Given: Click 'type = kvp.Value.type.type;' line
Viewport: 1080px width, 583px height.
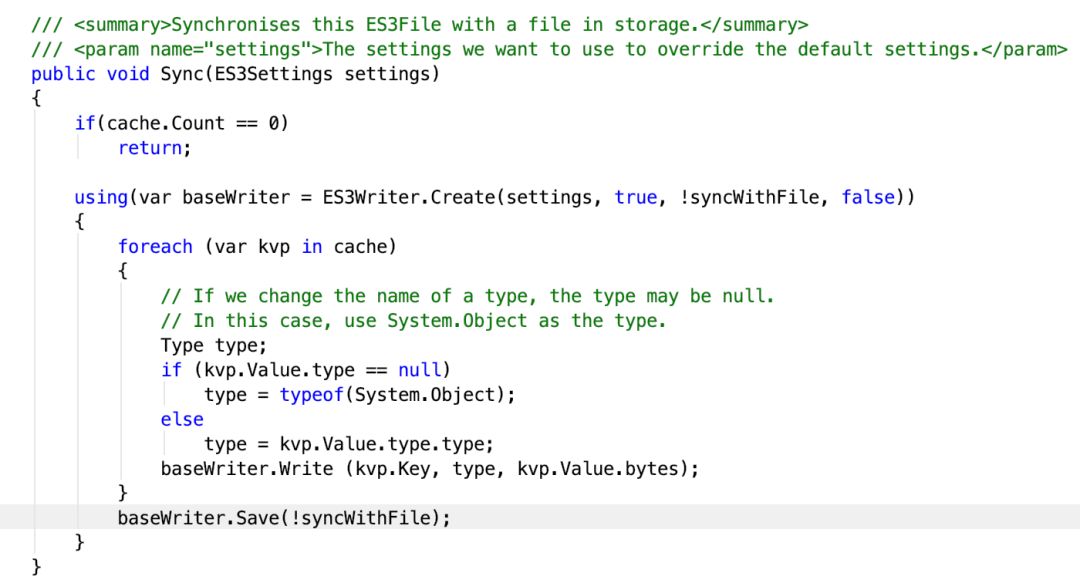Looking at the screenshot, I should tap(349, 444).
